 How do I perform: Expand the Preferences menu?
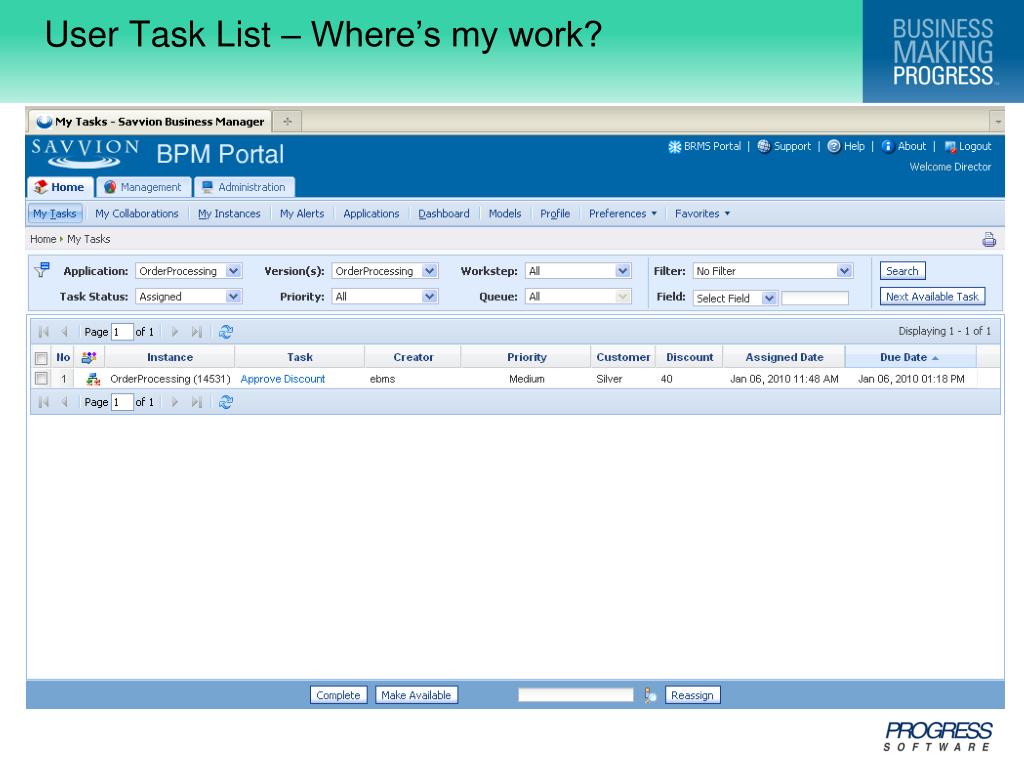(623, 214)
